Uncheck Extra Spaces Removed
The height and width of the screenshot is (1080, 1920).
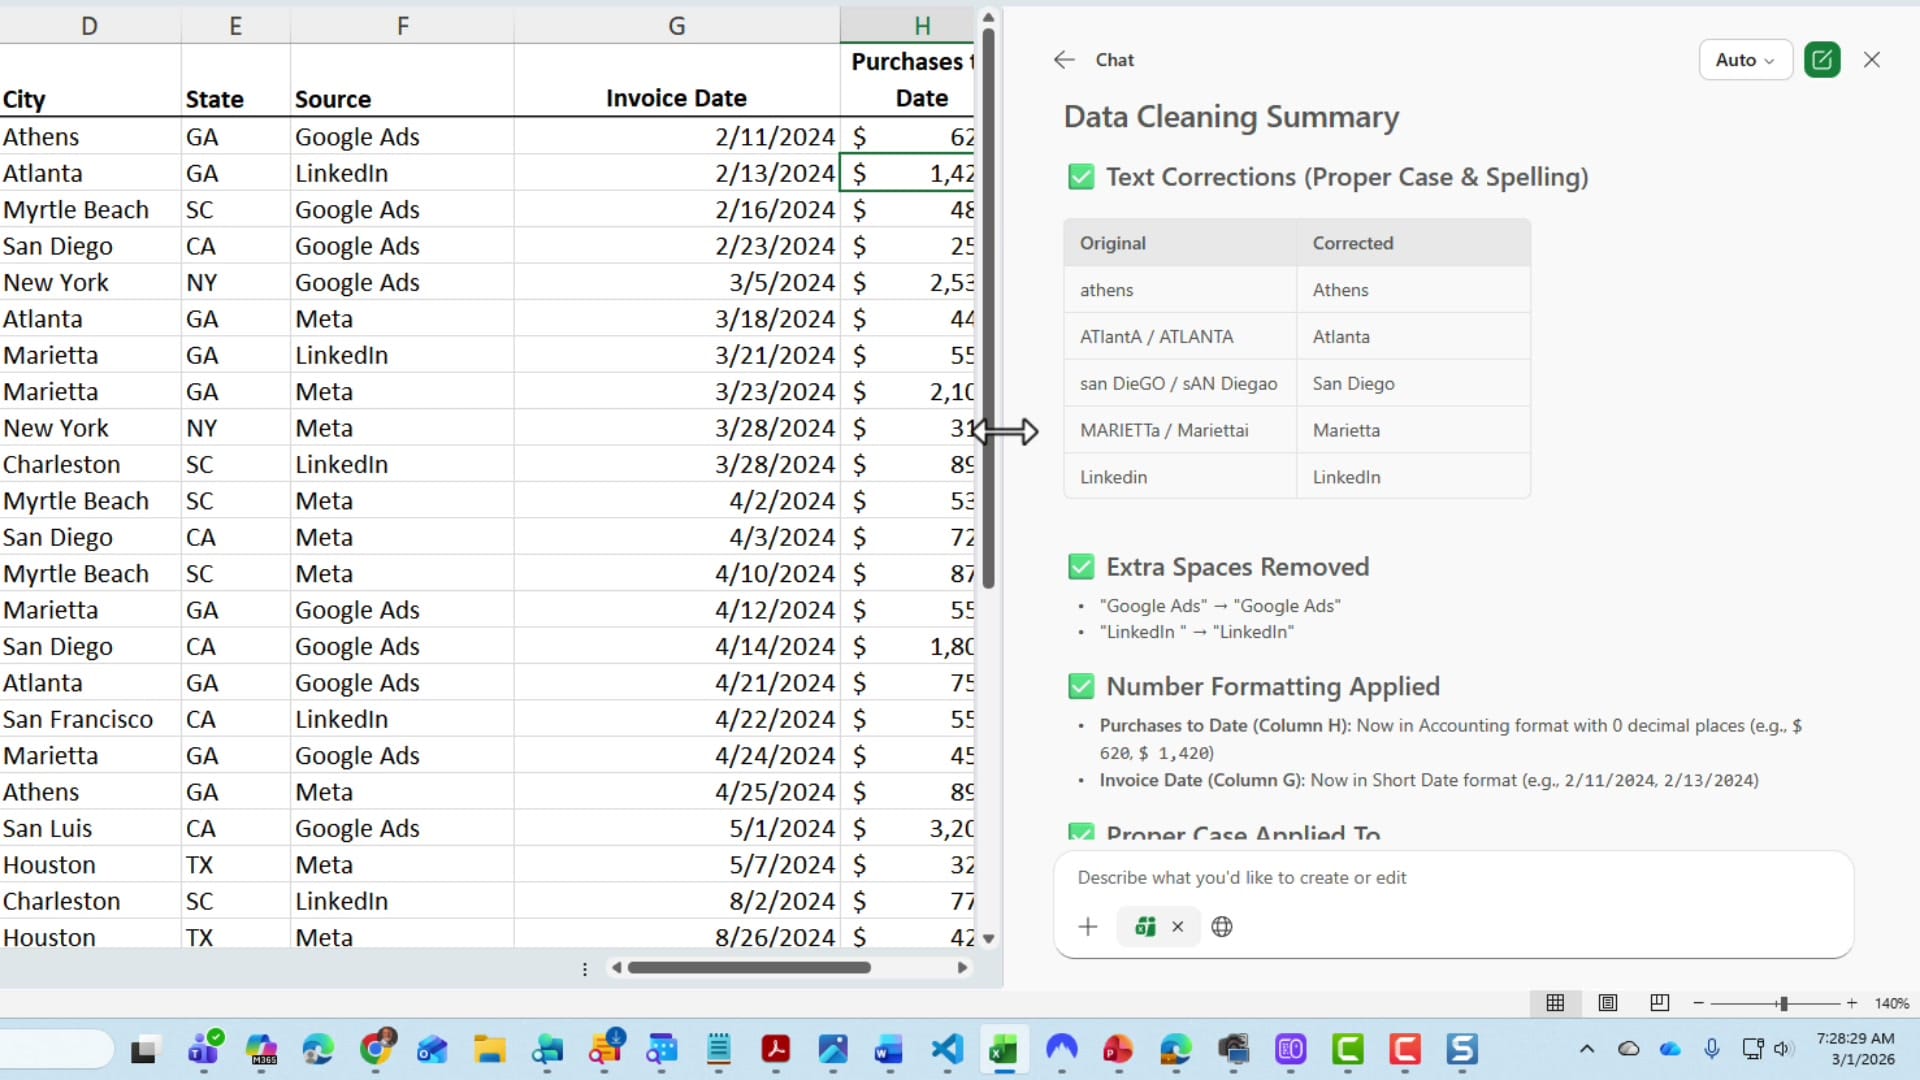tap(1081, 566)
